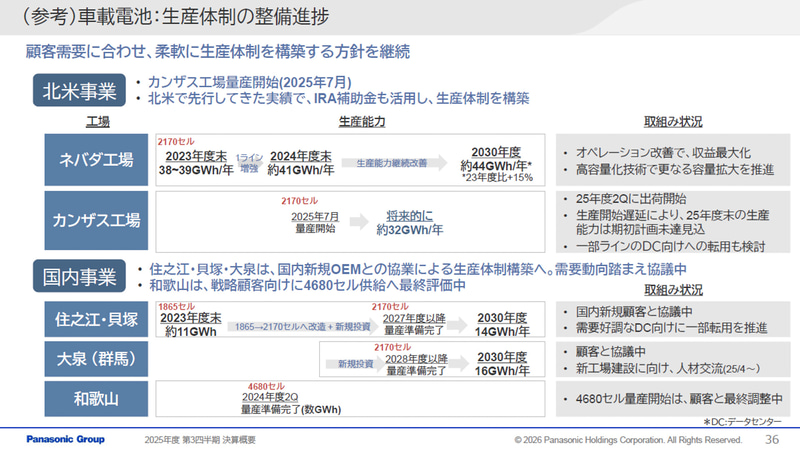Select bullet オペレーション改善で、収益最大化
This screenshot has width=800, height=449.
[x=663, y=153]
